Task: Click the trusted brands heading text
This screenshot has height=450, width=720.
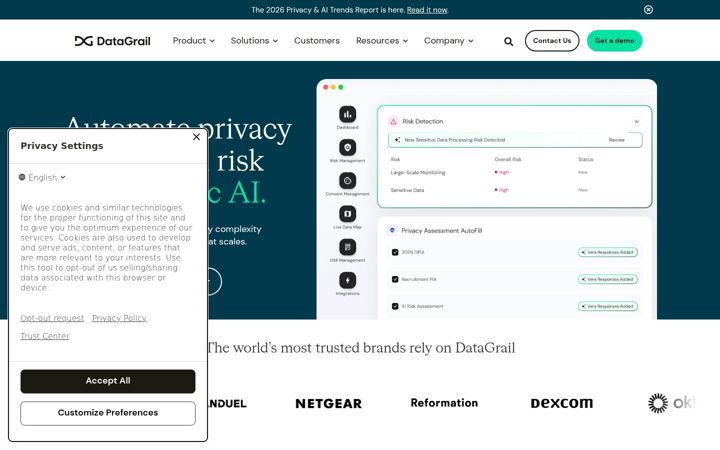Action: [360, 348]
